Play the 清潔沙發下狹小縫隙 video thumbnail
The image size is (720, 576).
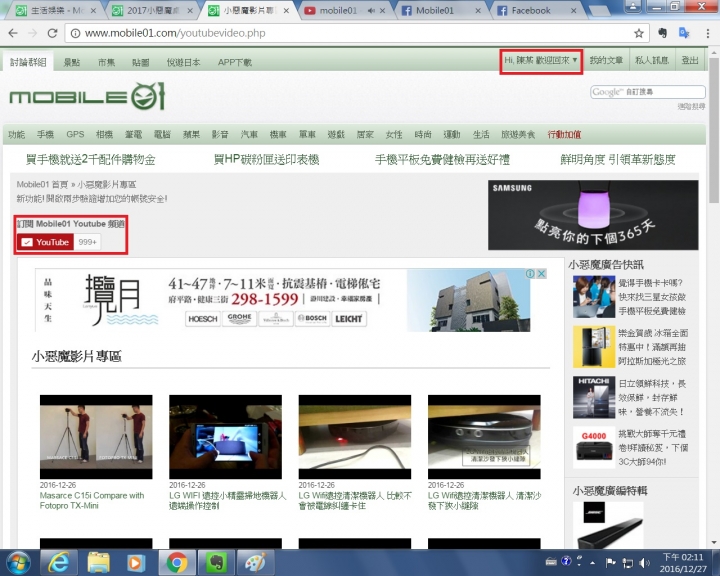pos(484,436)
